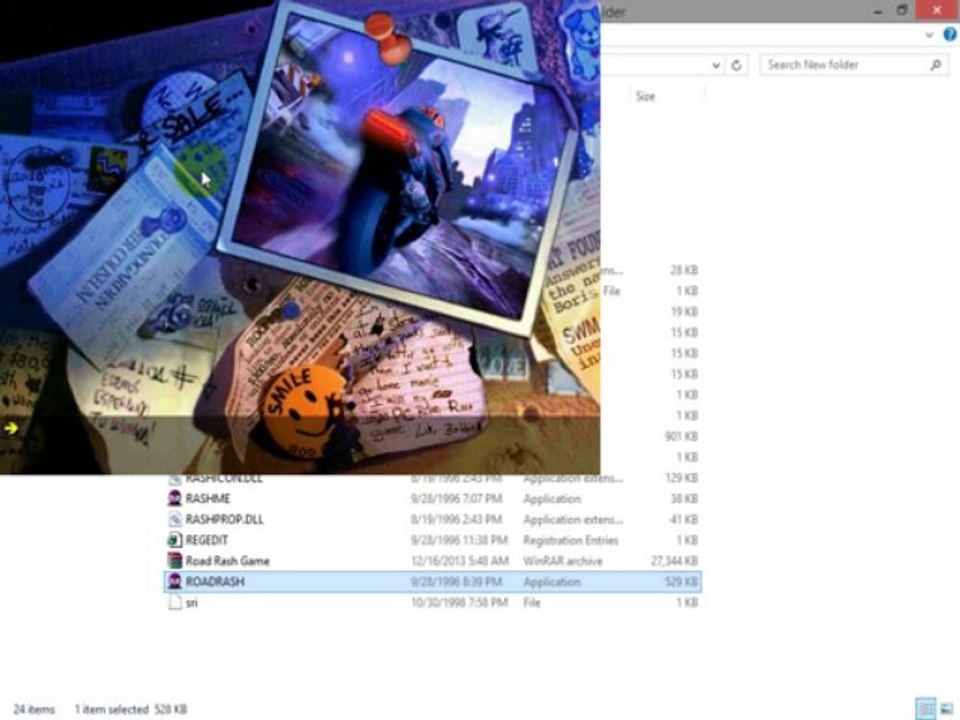Click the blank sri file icon

tap(174, 602)
